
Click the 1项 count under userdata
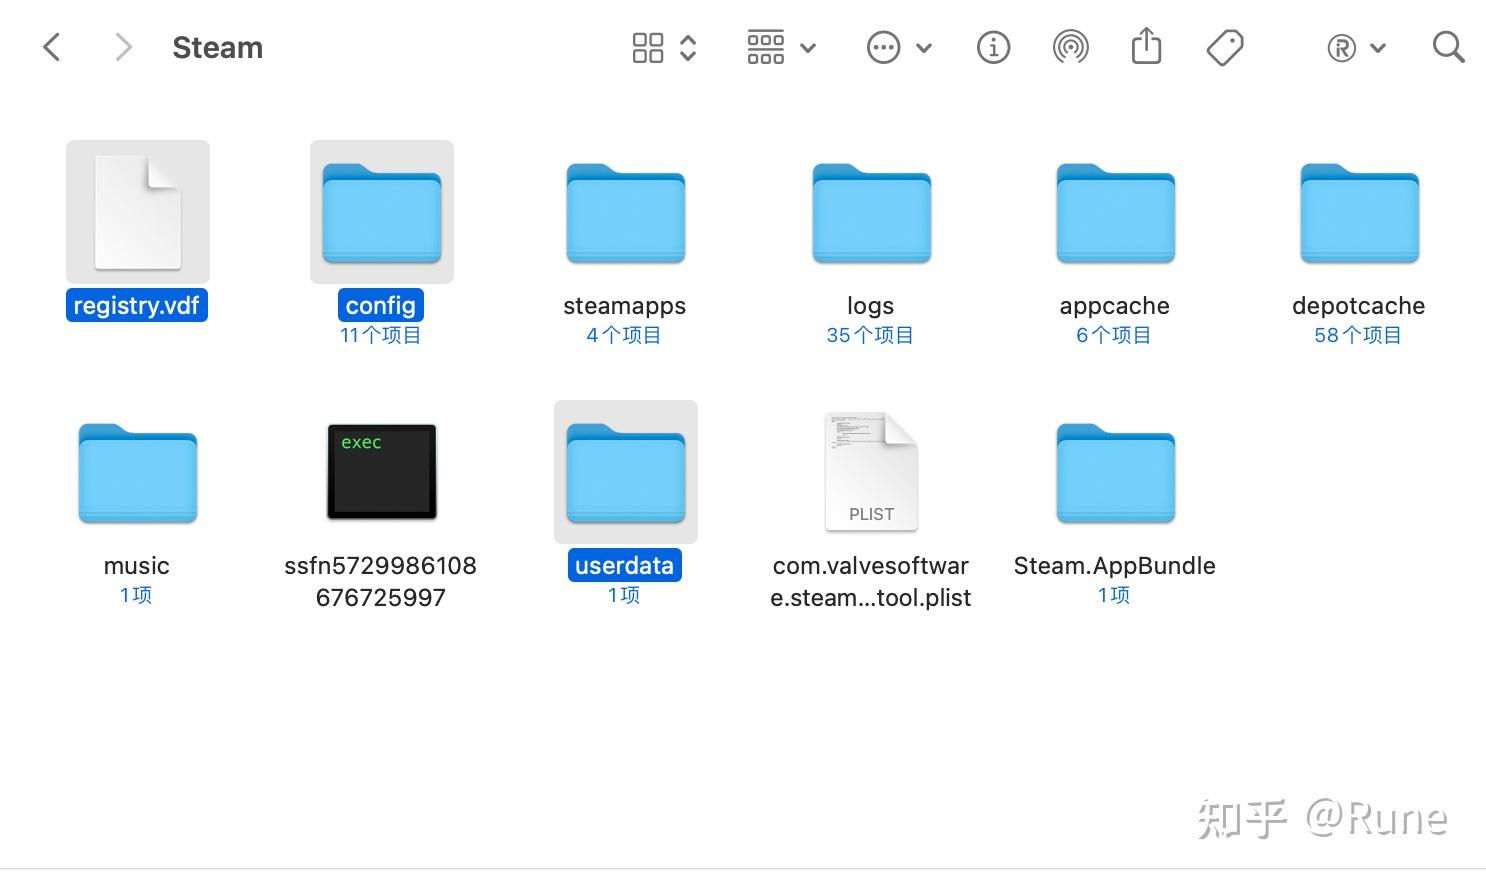click(x=625, y=595)
